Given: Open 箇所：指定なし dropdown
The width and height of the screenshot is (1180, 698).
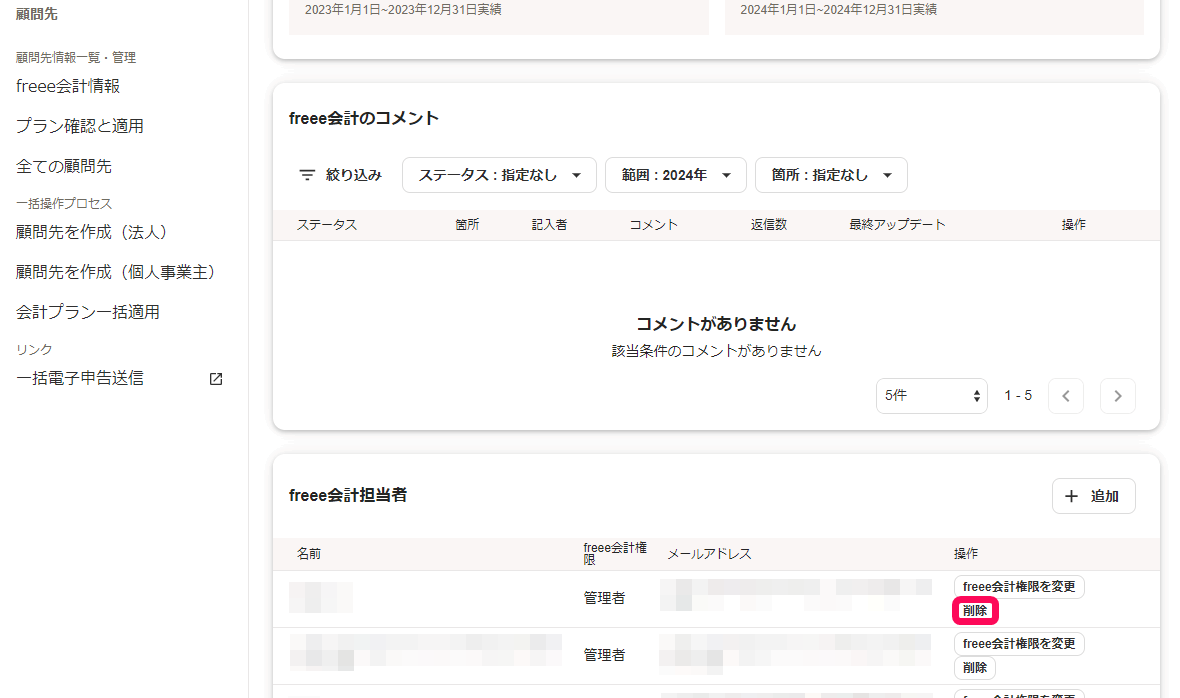Looking at the screenshot, I should (831, 175).
